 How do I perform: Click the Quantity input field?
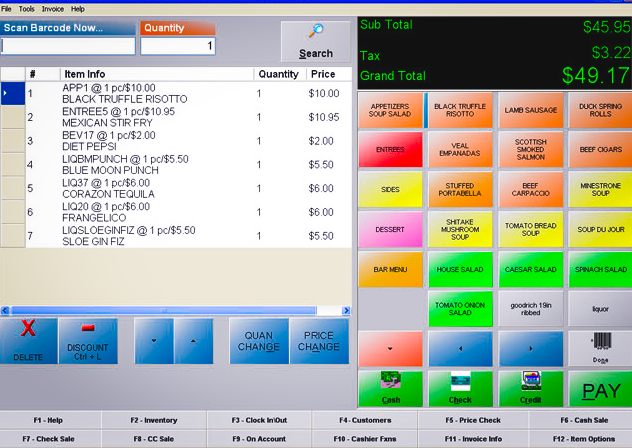click(x=178, y=46)
